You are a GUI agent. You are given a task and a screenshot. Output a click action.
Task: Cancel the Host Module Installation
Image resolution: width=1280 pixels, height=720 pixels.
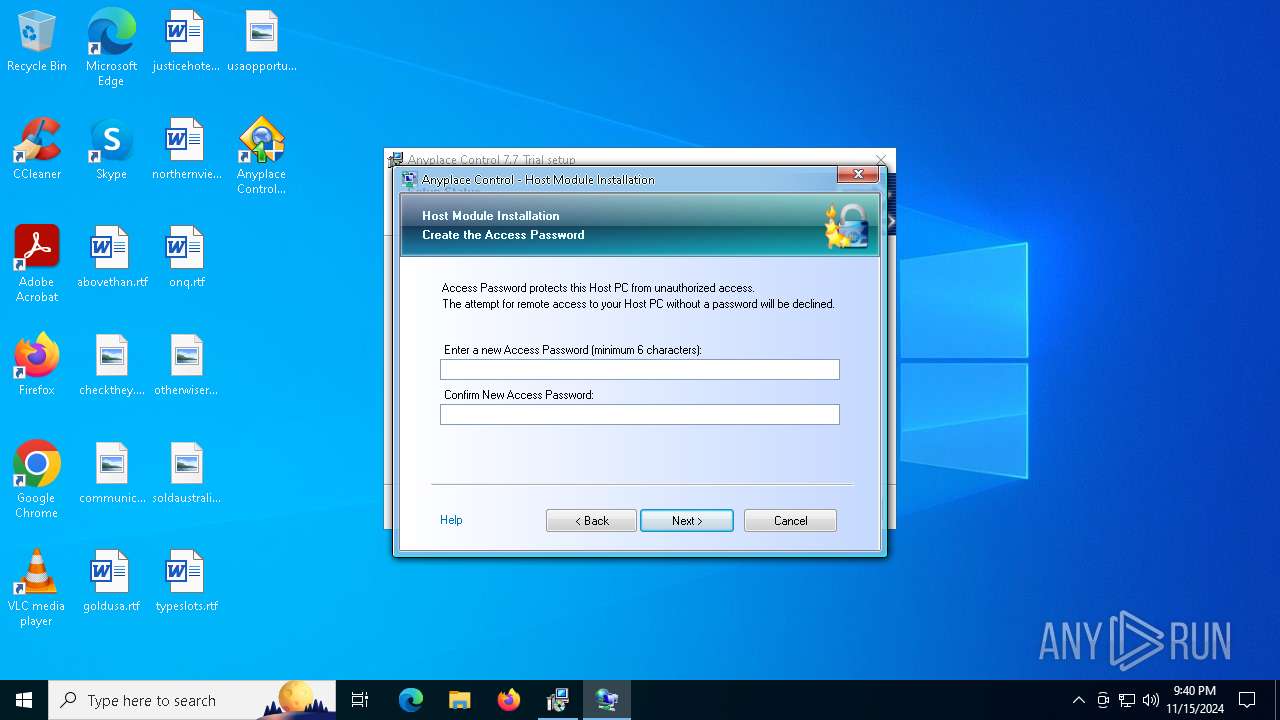790,521
